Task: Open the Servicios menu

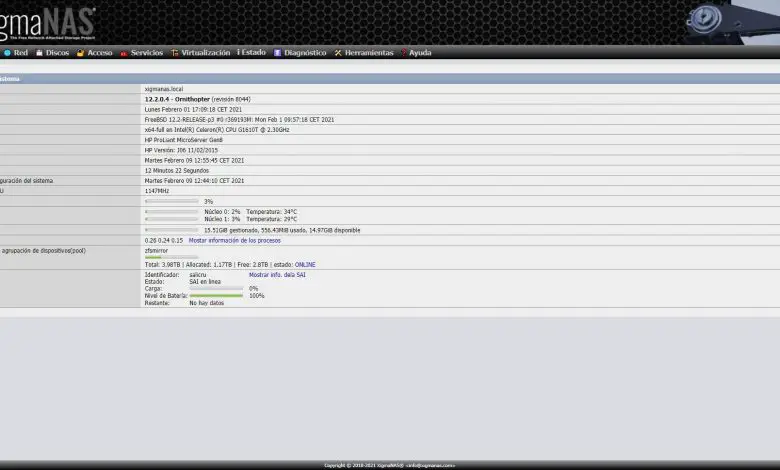Action: (x=147, y=53)
